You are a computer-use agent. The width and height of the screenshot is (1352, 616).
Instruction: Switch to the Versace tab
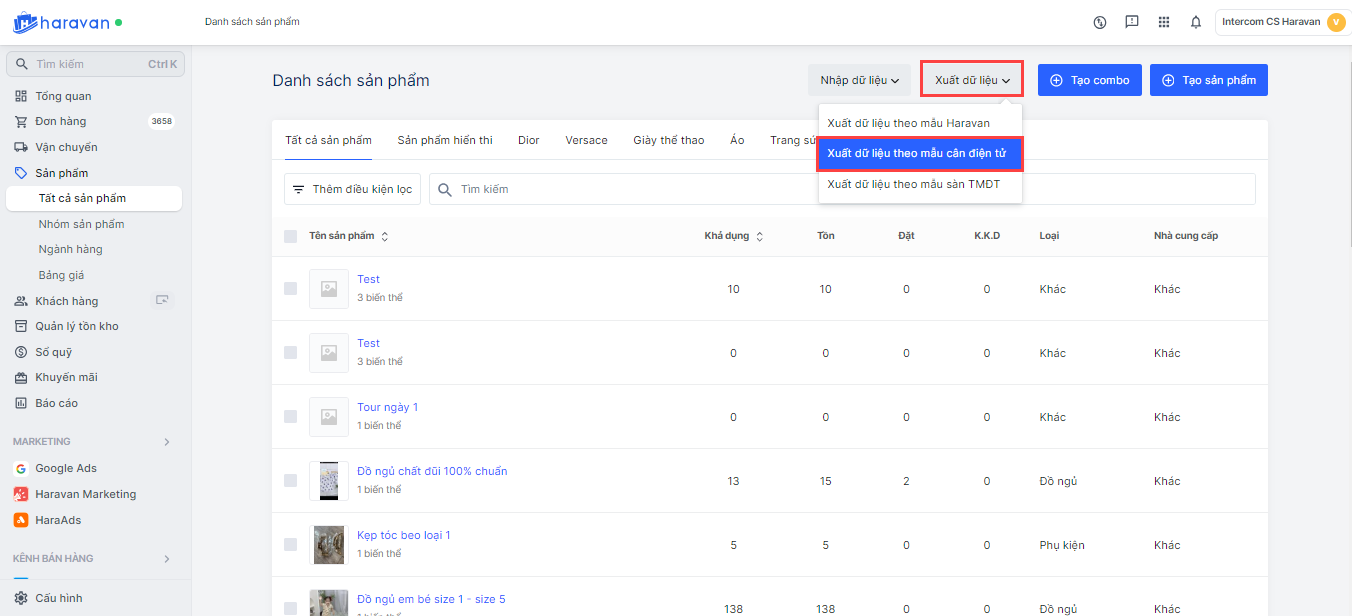(x=586, y=140)
